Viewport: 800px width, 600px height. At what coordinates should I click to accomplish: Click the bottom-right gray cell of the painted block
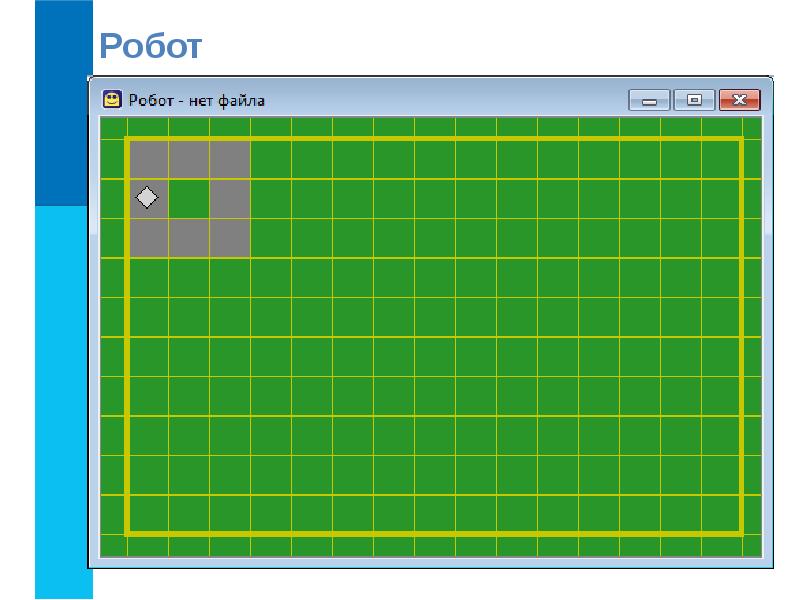coord(229,238)
